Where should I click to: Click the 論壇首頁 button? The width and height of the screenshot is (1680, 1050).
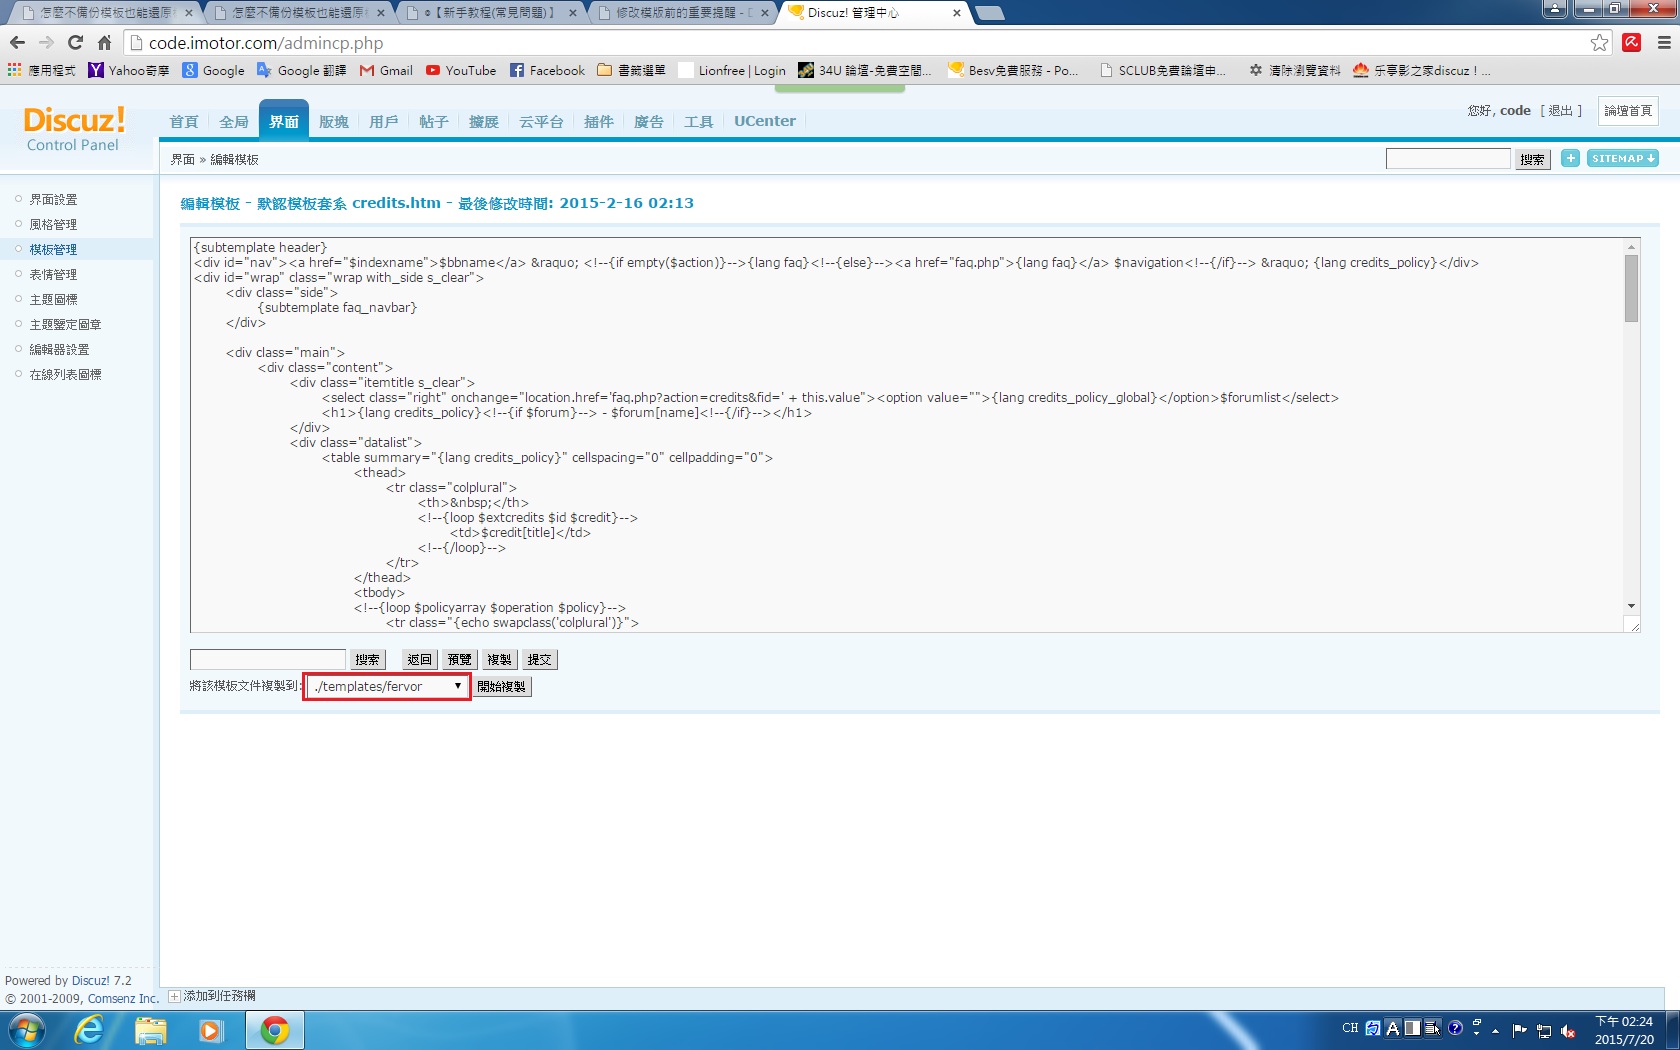click(1628, 111)
